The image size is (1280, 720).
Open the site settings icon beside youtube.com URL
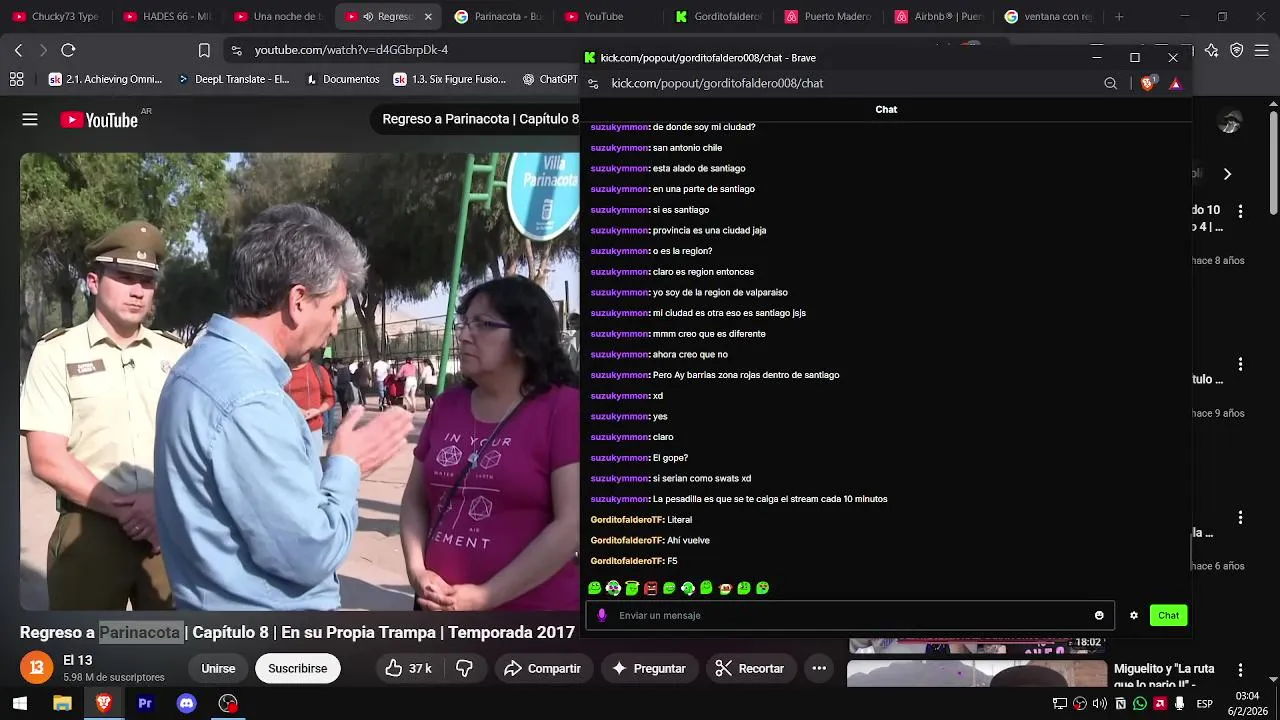point(236,50)
